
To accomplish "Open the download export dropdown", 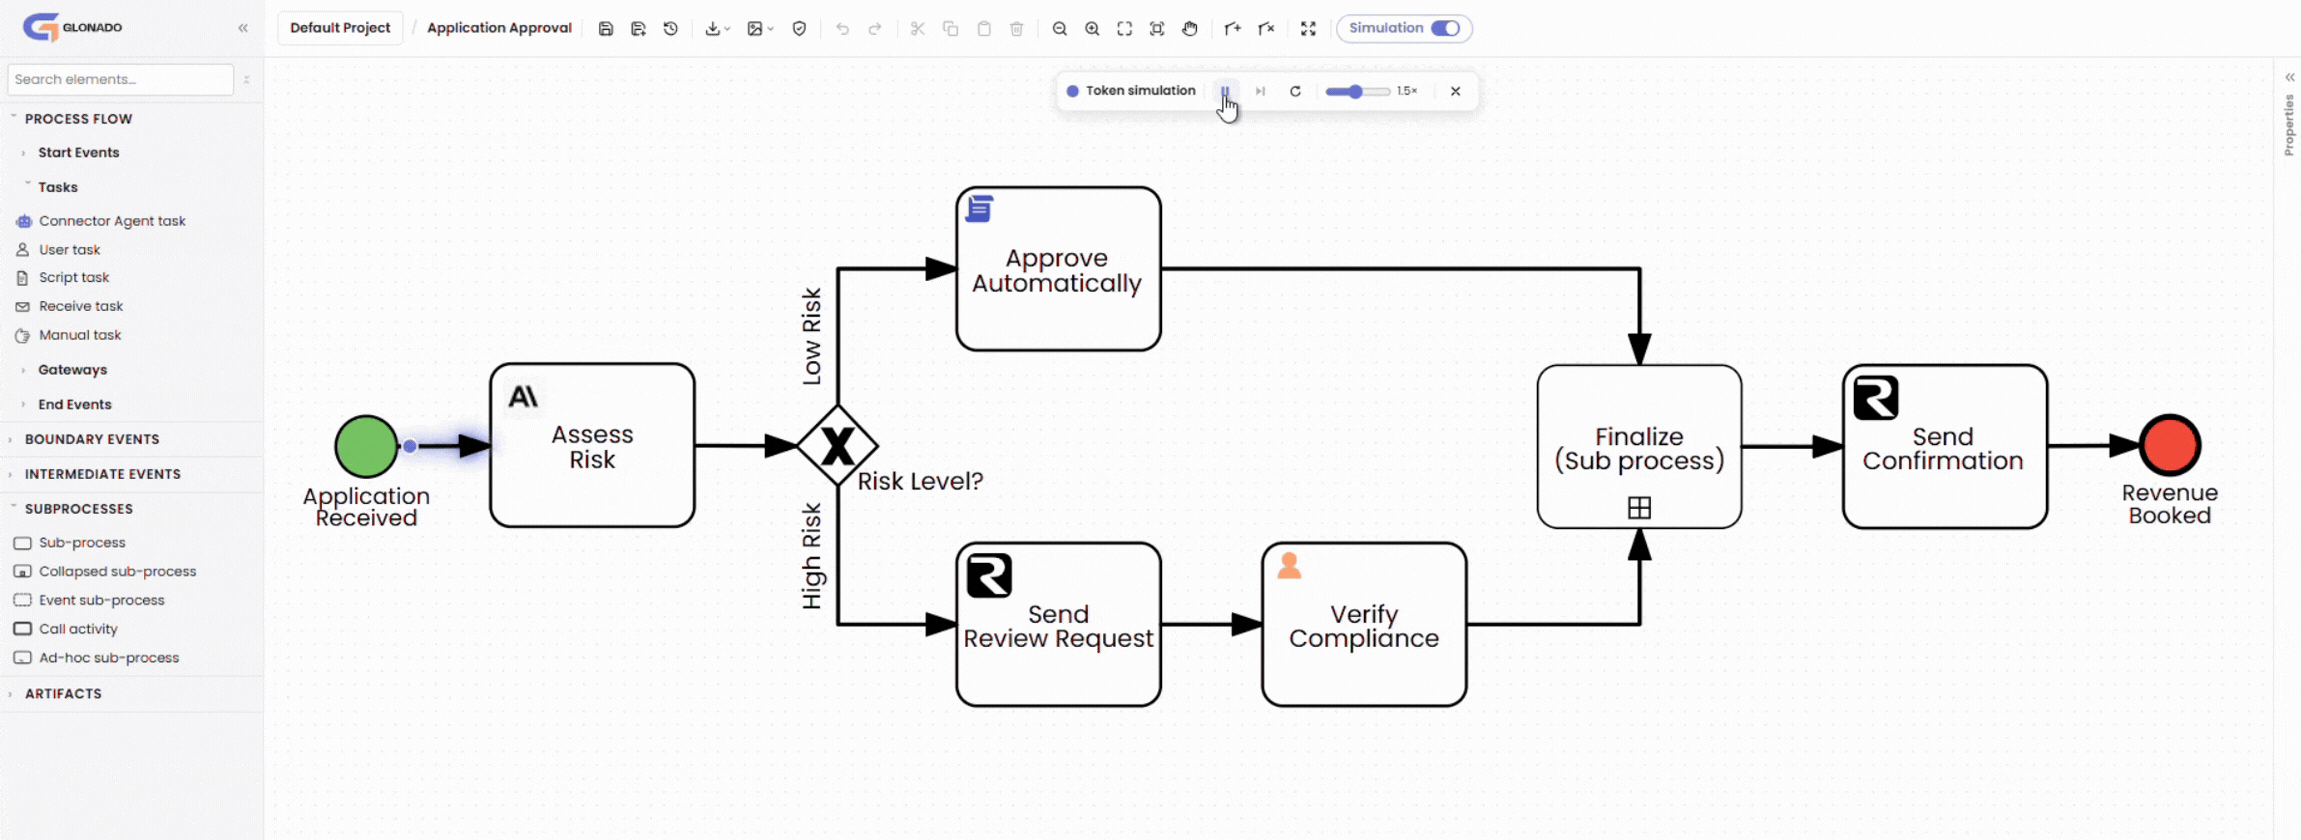I will (x=717, y=29).
